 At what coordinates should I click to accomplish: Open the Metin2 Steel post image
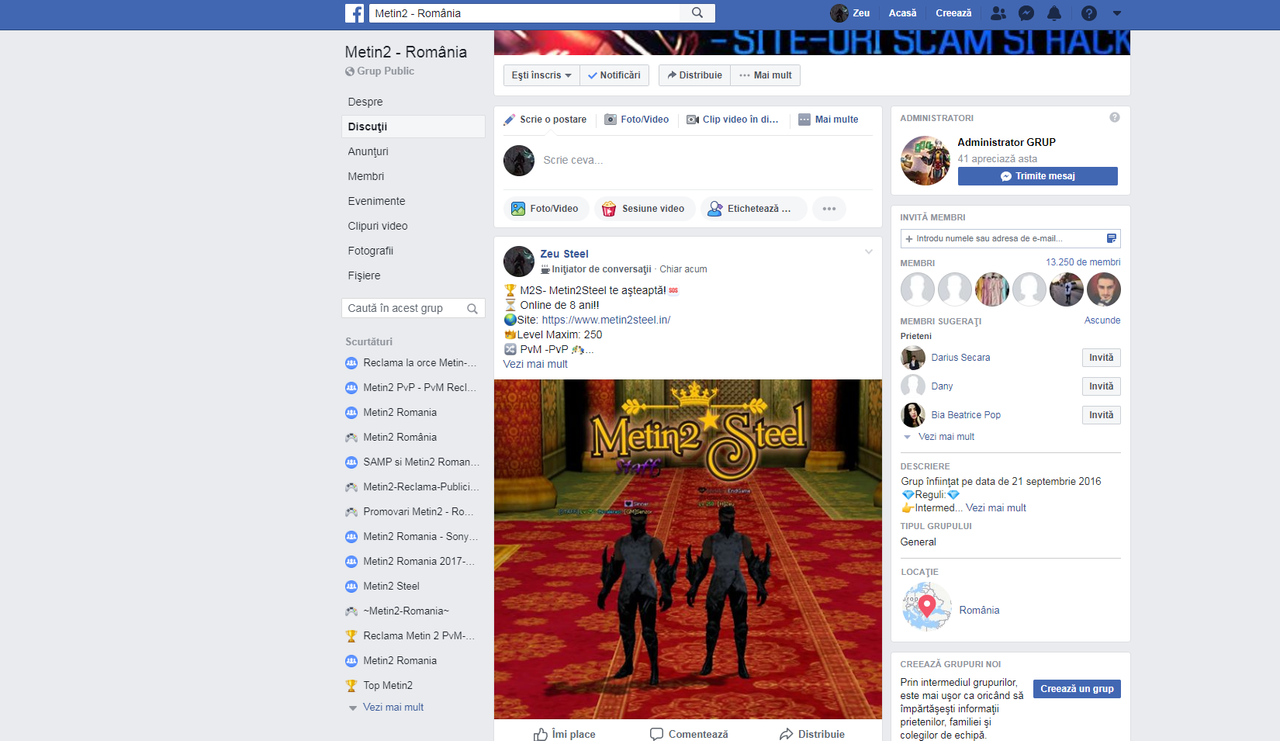(688, 549)
